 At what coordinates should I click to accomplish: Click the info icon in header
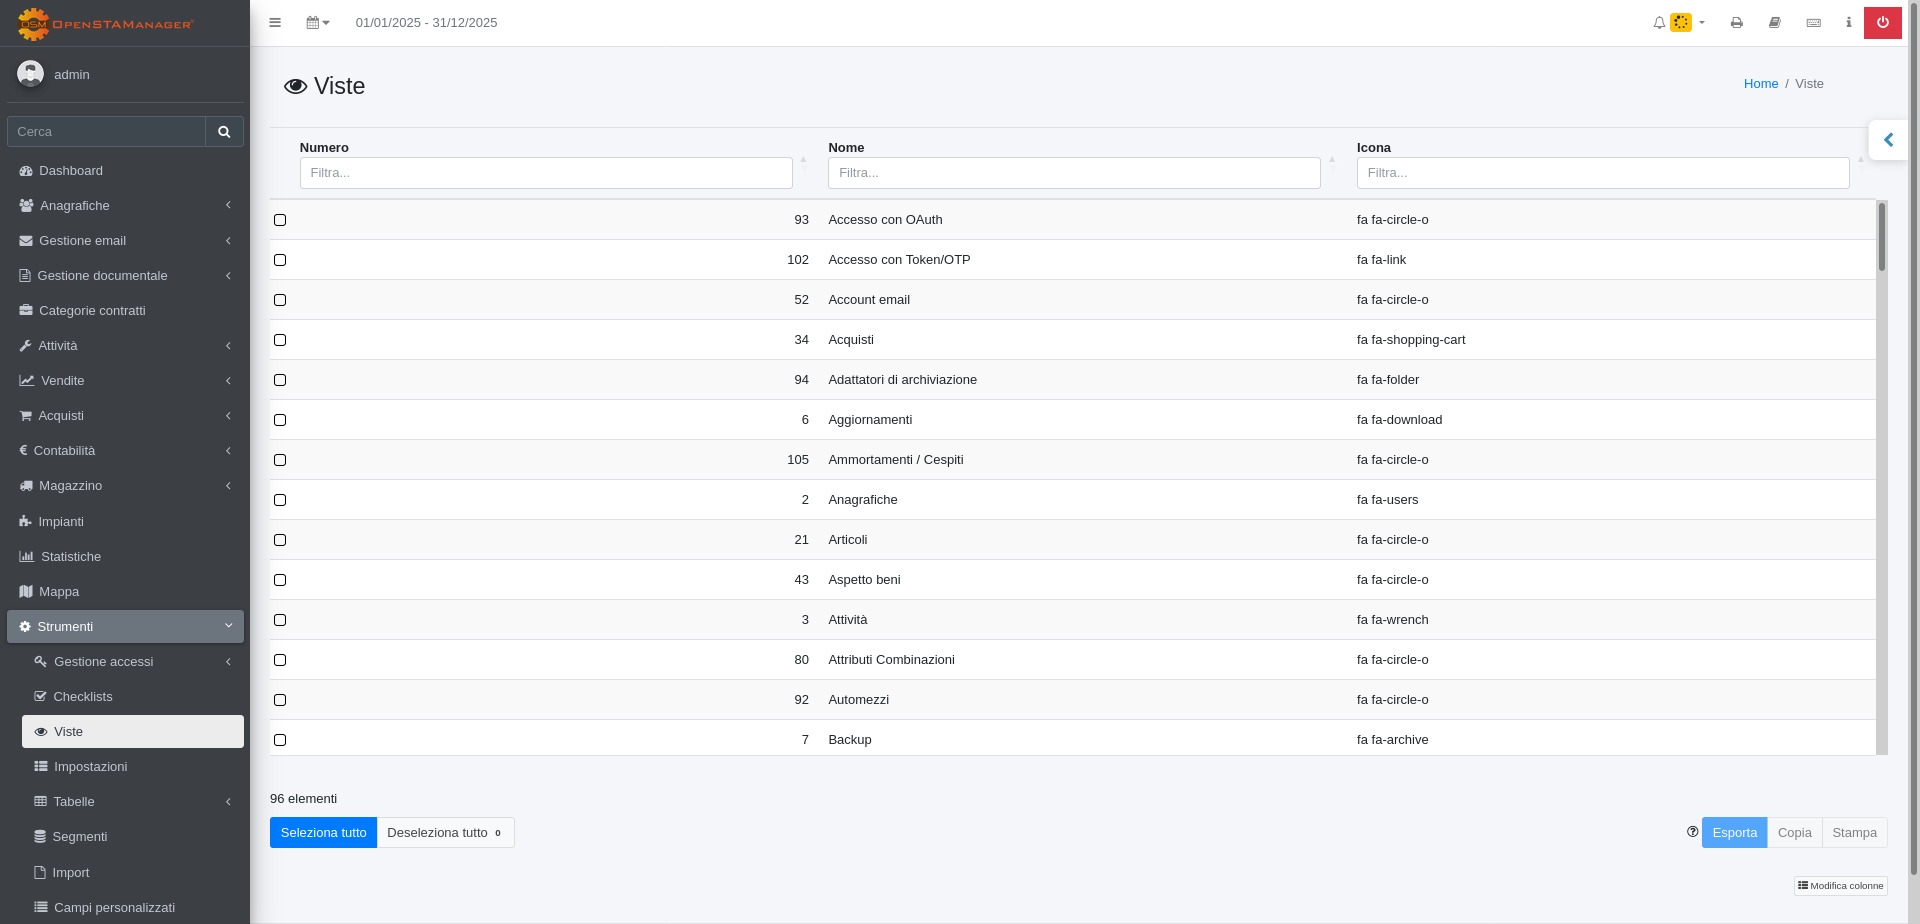[x=1848, y=22]
